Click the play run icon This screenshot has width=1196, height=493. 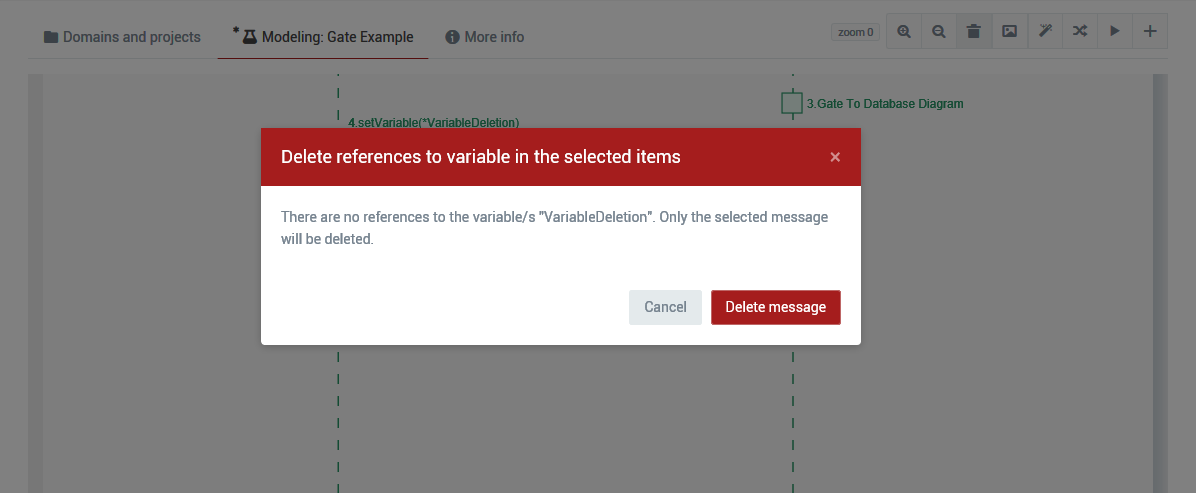click(1114, 31)
